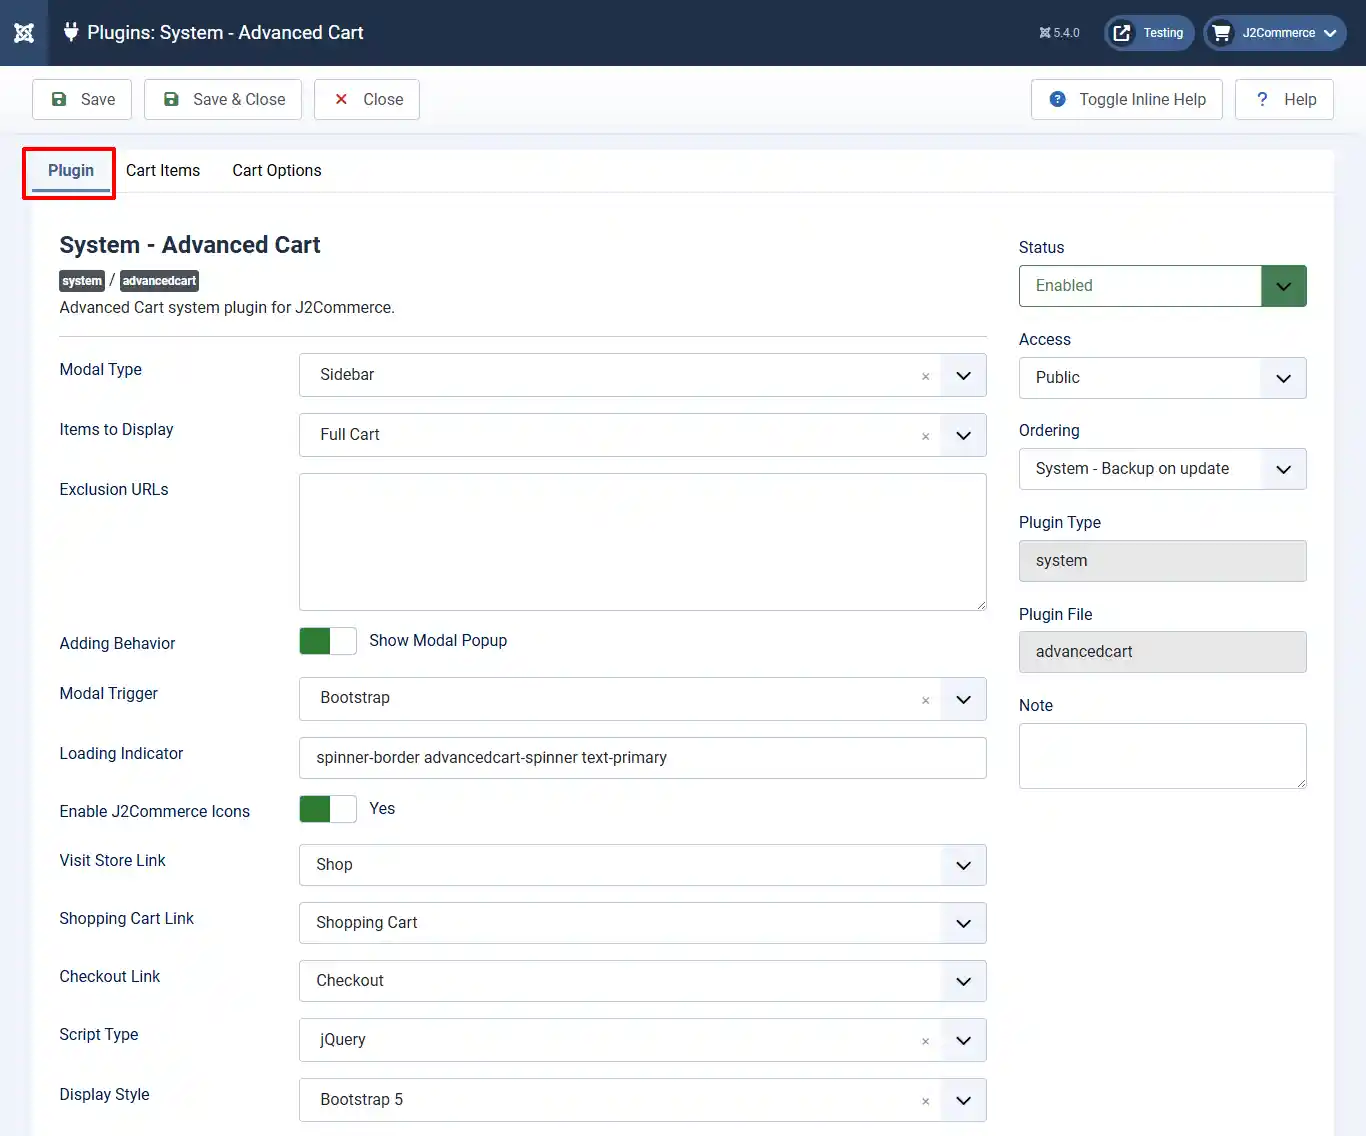1366x1136 pixels.
Task: Clear the Items to Display selection
Action: (925, 436)
